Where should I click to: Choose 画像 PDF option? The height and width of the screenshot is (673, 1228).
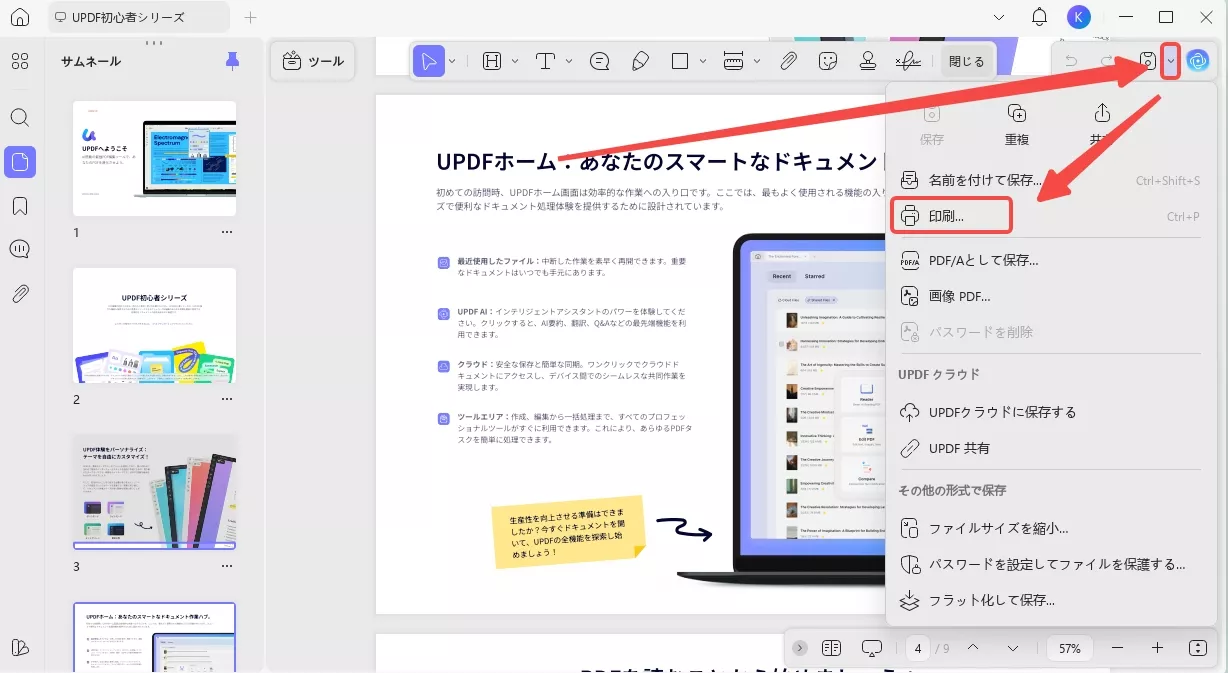(x=1050, y=296)
